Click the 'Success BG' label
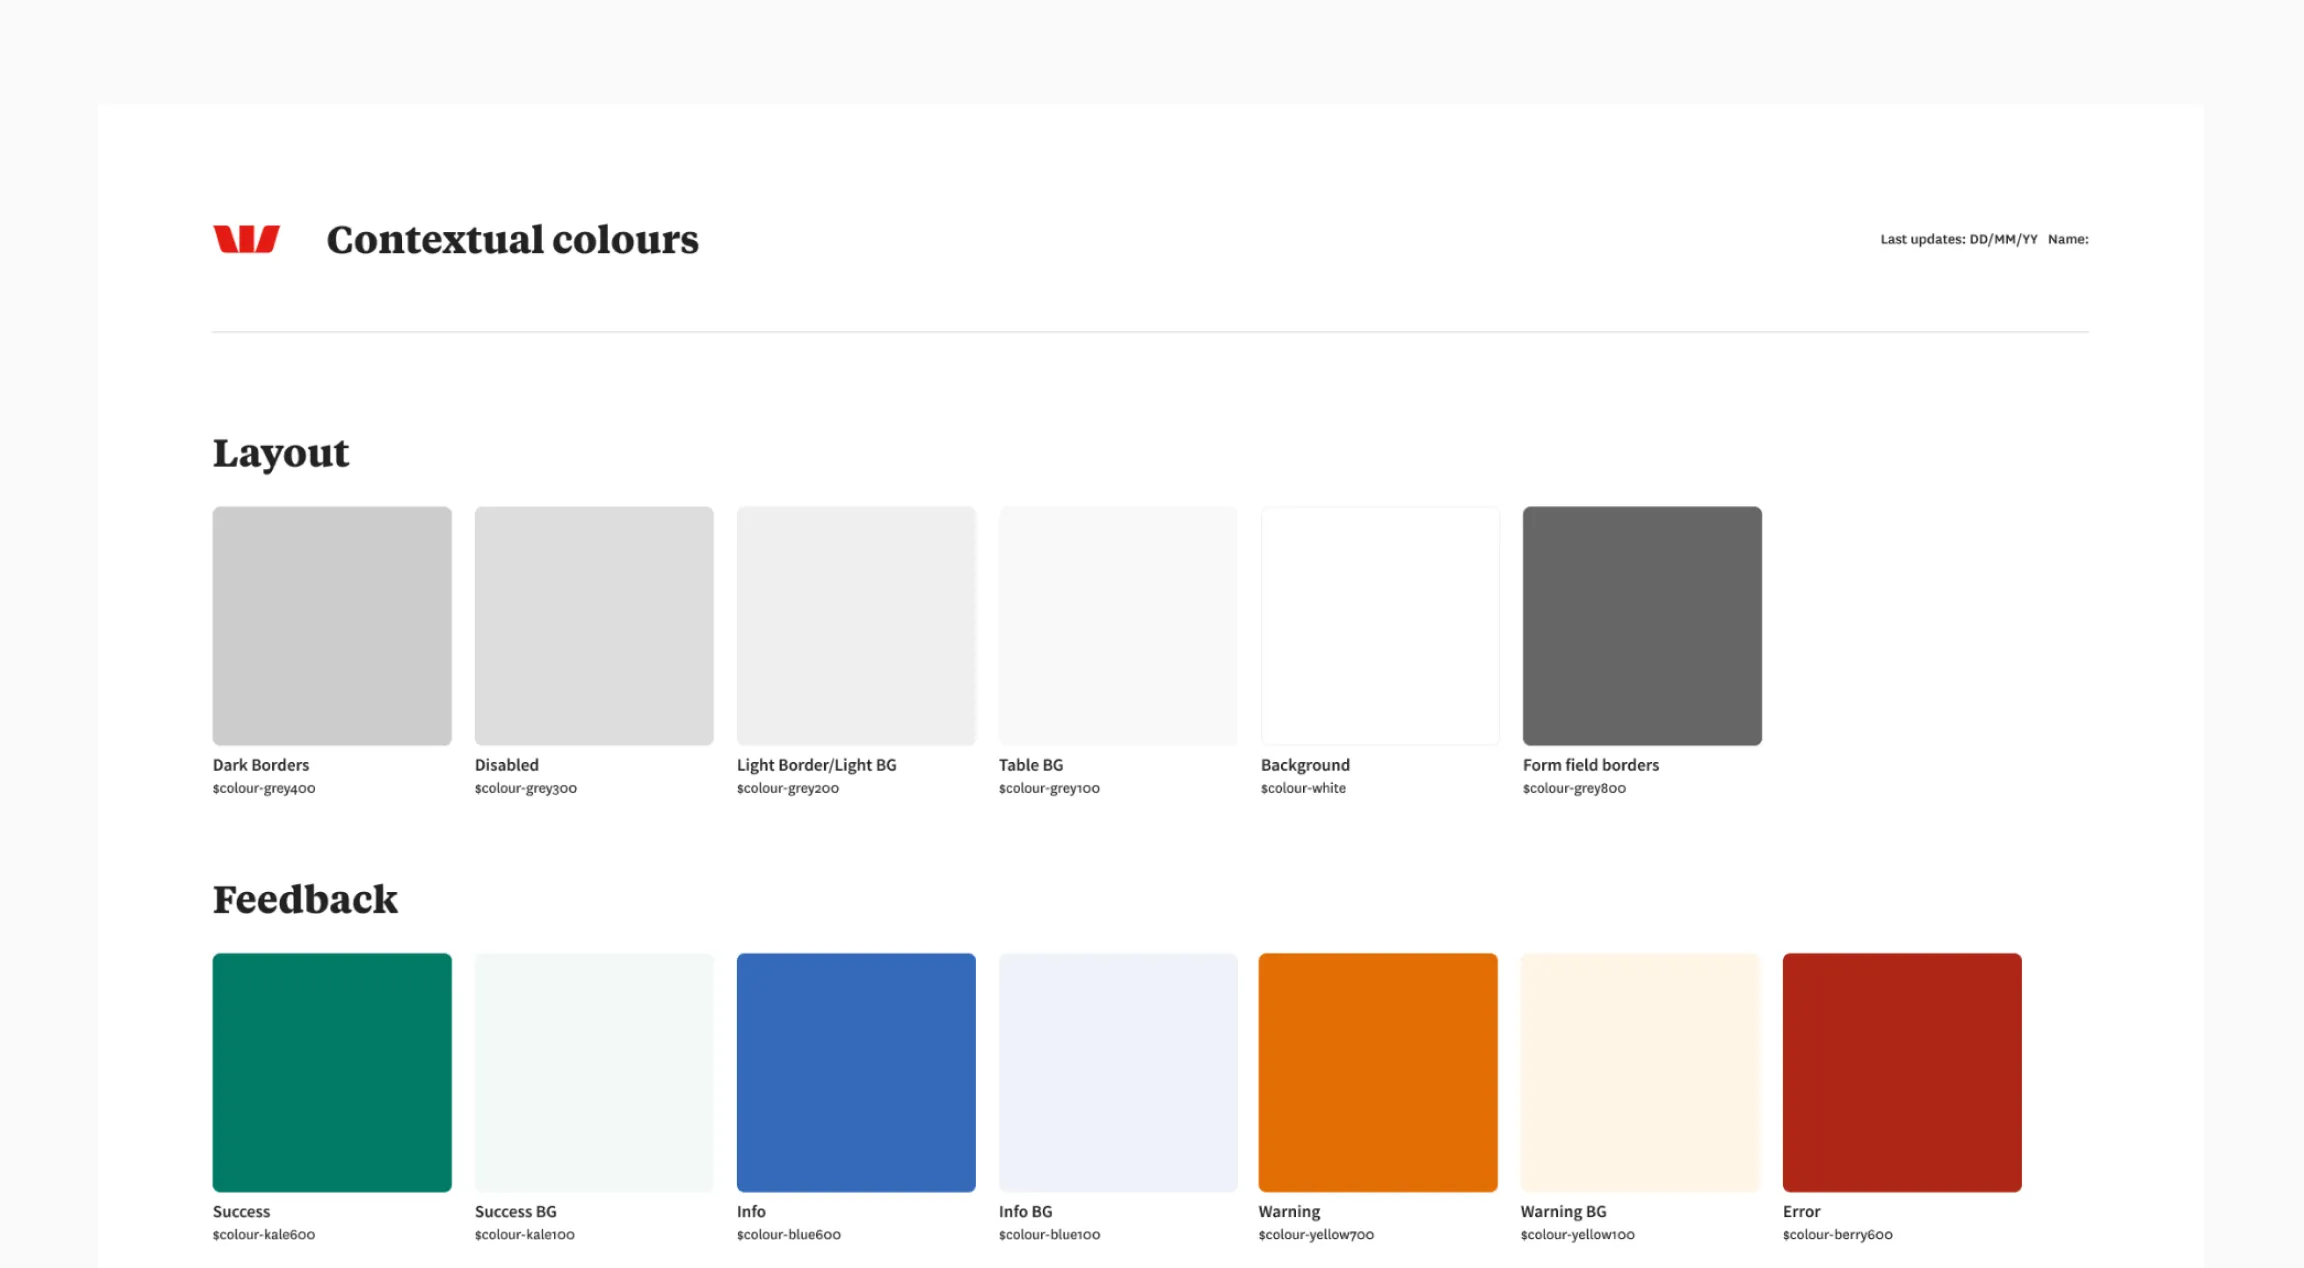Image resolution: width=2304 pixels, height=1268 pixels. coord(515,1211)
